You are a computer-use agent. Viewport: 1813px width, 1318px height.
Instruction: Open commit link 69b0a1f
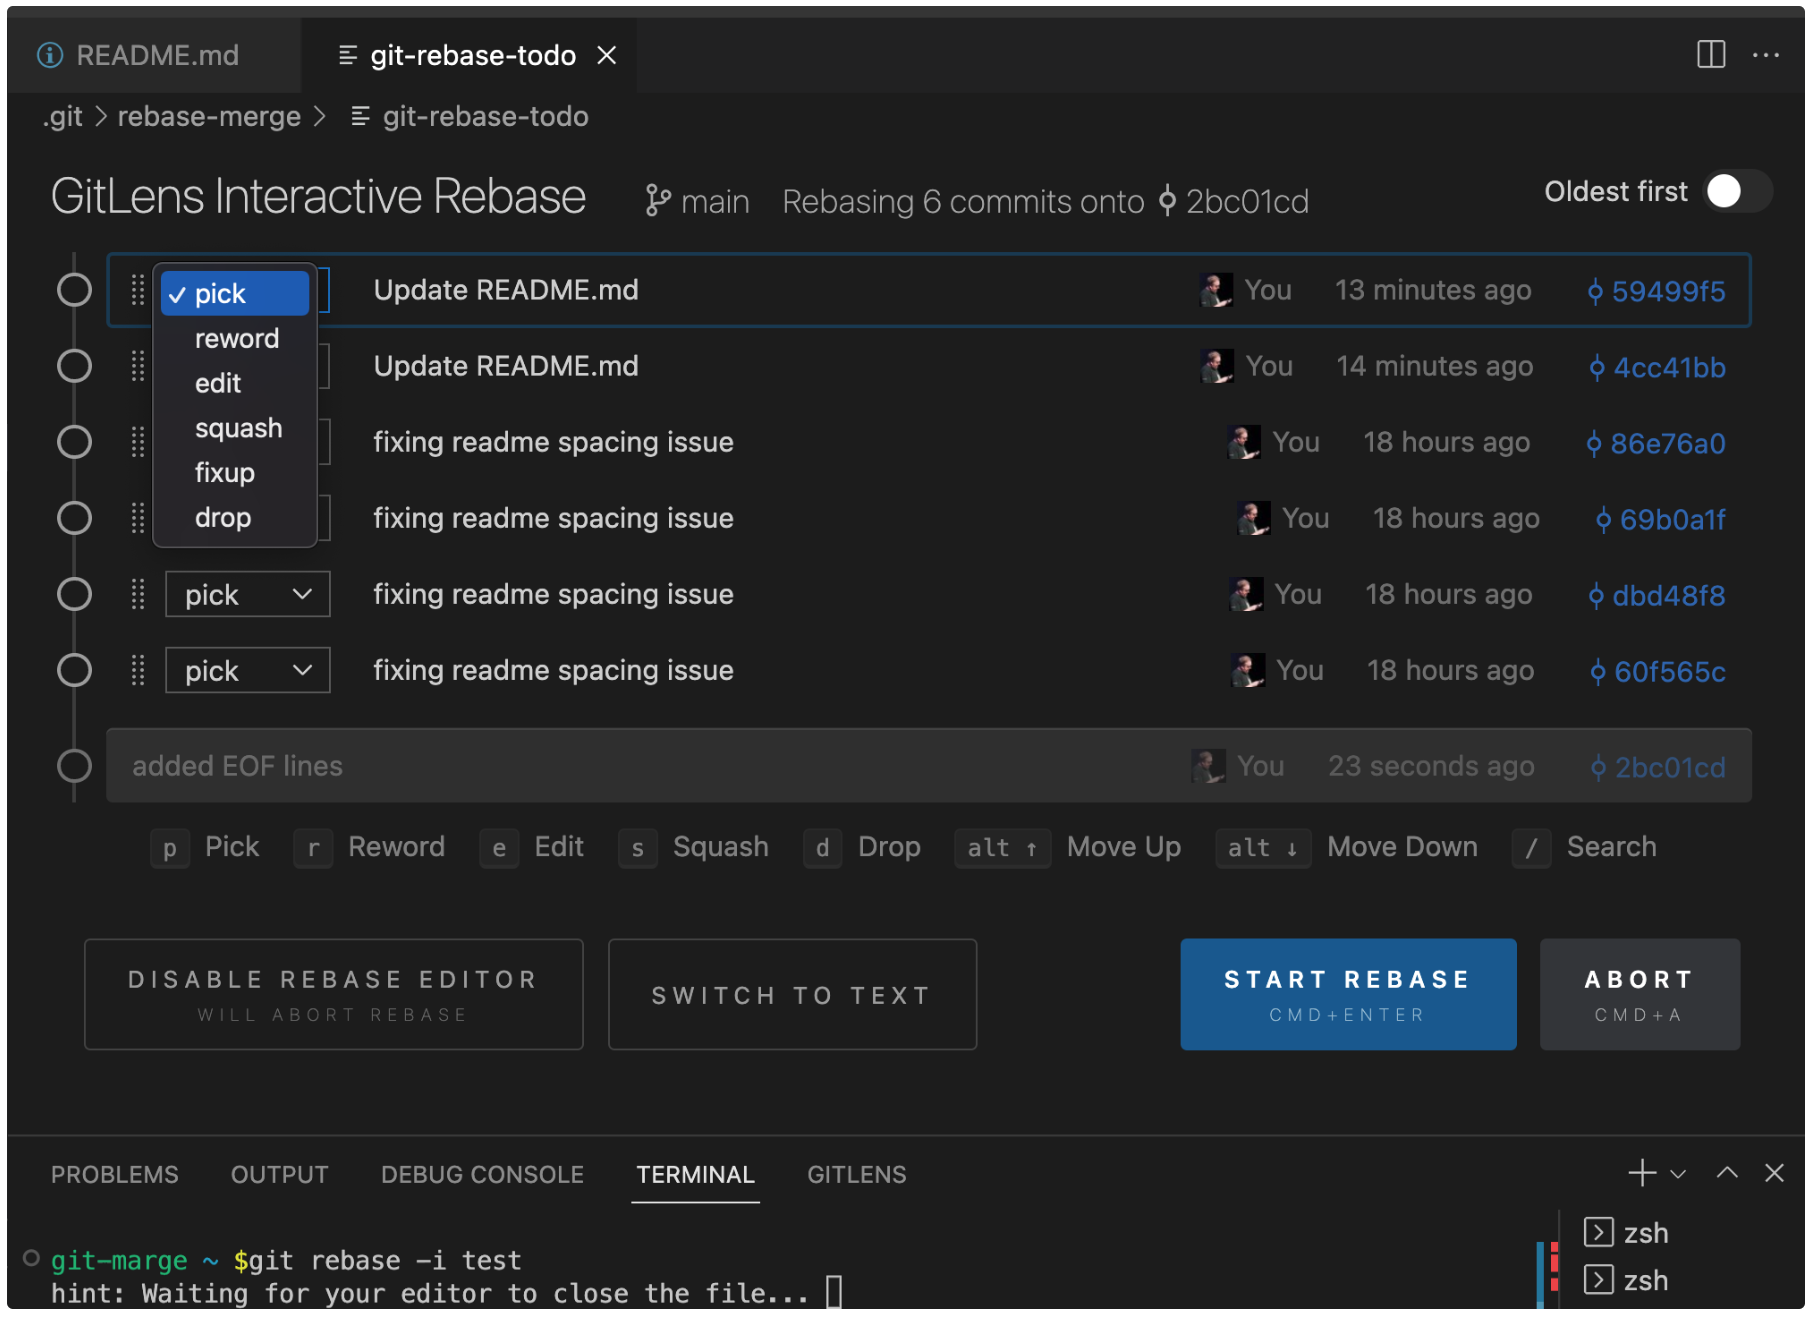[x=1660, y=519]
